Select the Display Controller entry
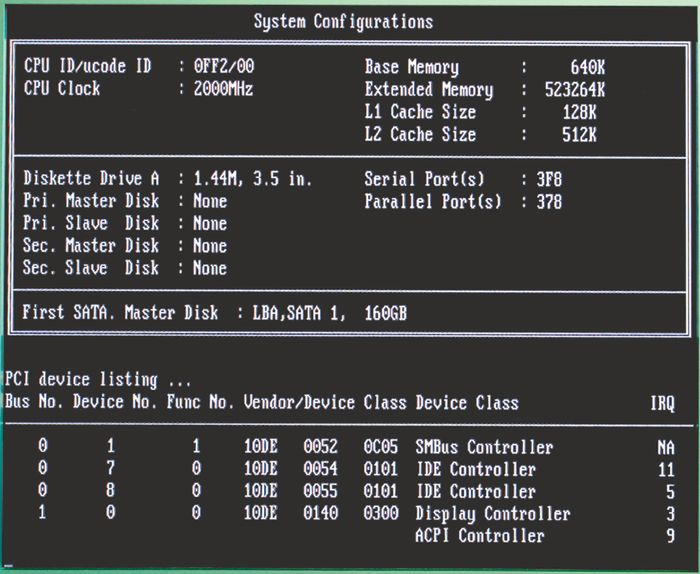The image size is (700, 574). pyautogui.click(x=493, y=514)
